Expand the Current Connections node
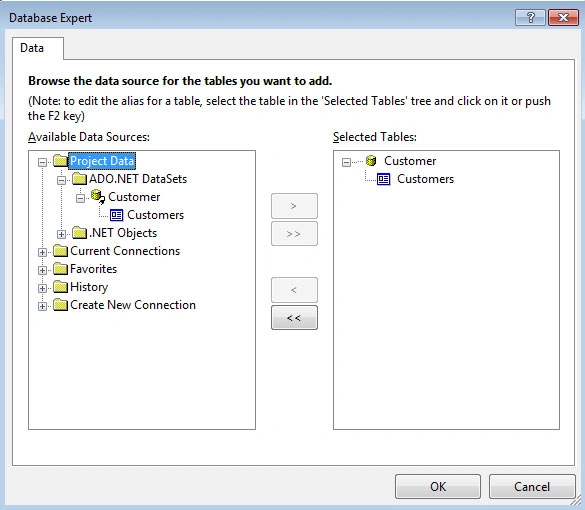This screenshot has width=585, height=510. point(42,252)
